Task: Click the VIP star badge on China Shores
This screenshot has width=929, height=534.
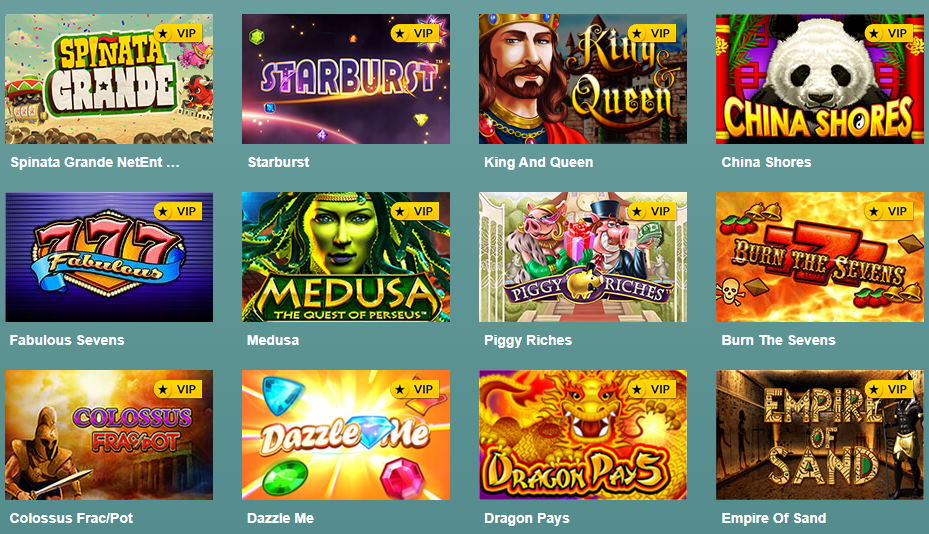Action: point(889,33)
